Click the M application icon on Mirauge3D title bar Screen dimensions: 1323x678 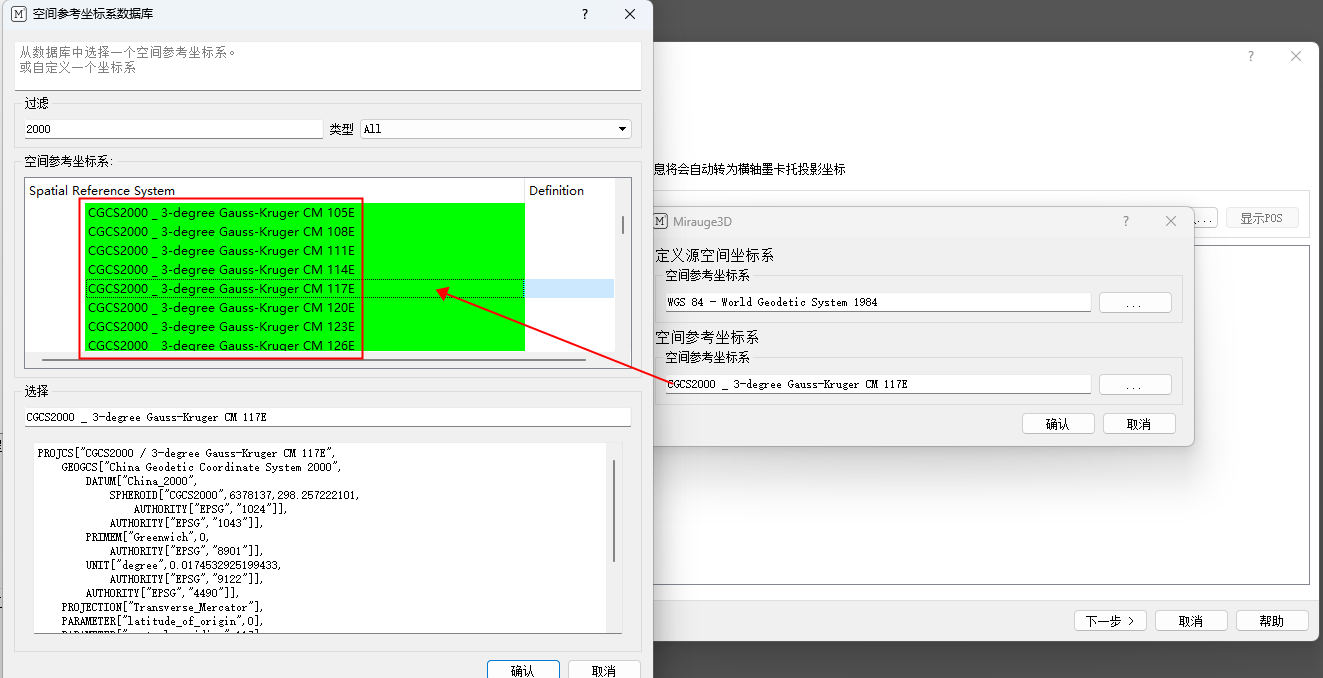pos(661,221)
